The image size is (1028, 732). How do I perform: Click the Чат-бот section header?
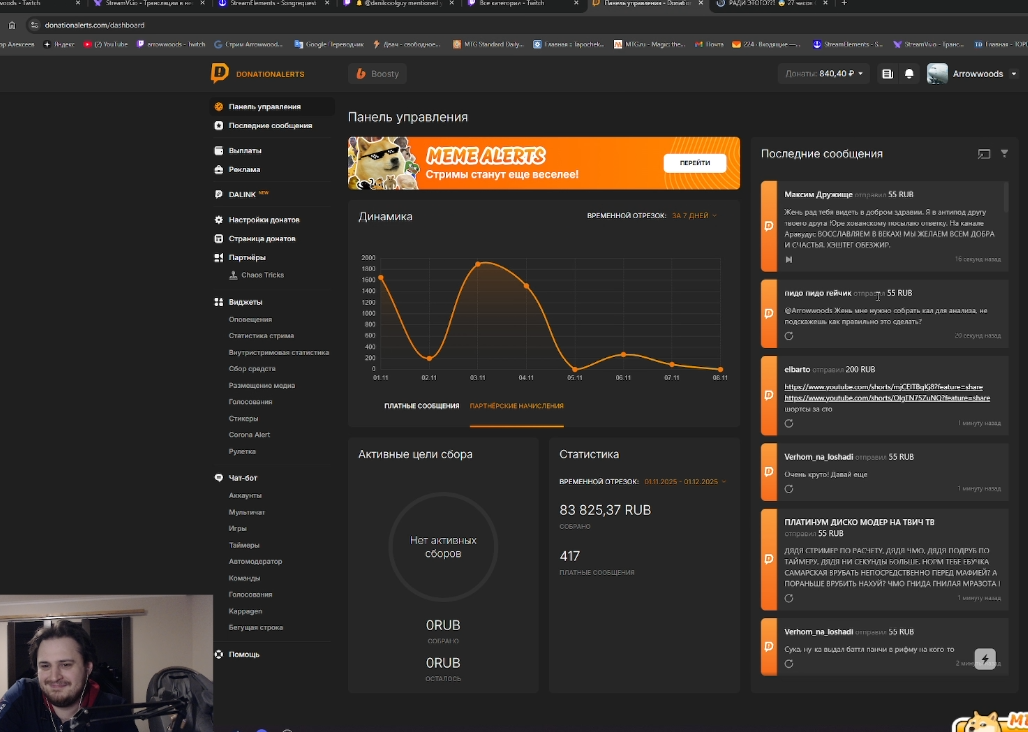(243, 478)
